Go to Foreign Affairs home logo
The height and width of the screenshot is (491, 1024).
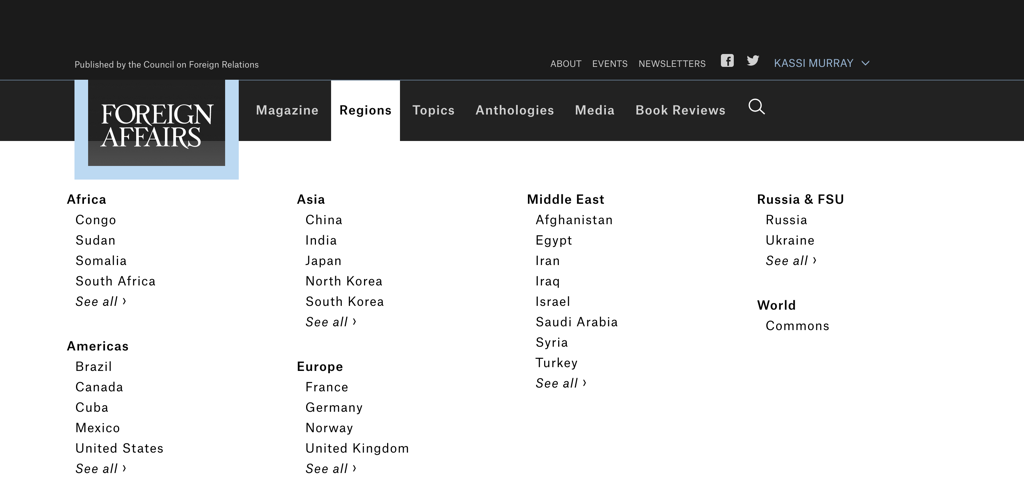[157, 129]
